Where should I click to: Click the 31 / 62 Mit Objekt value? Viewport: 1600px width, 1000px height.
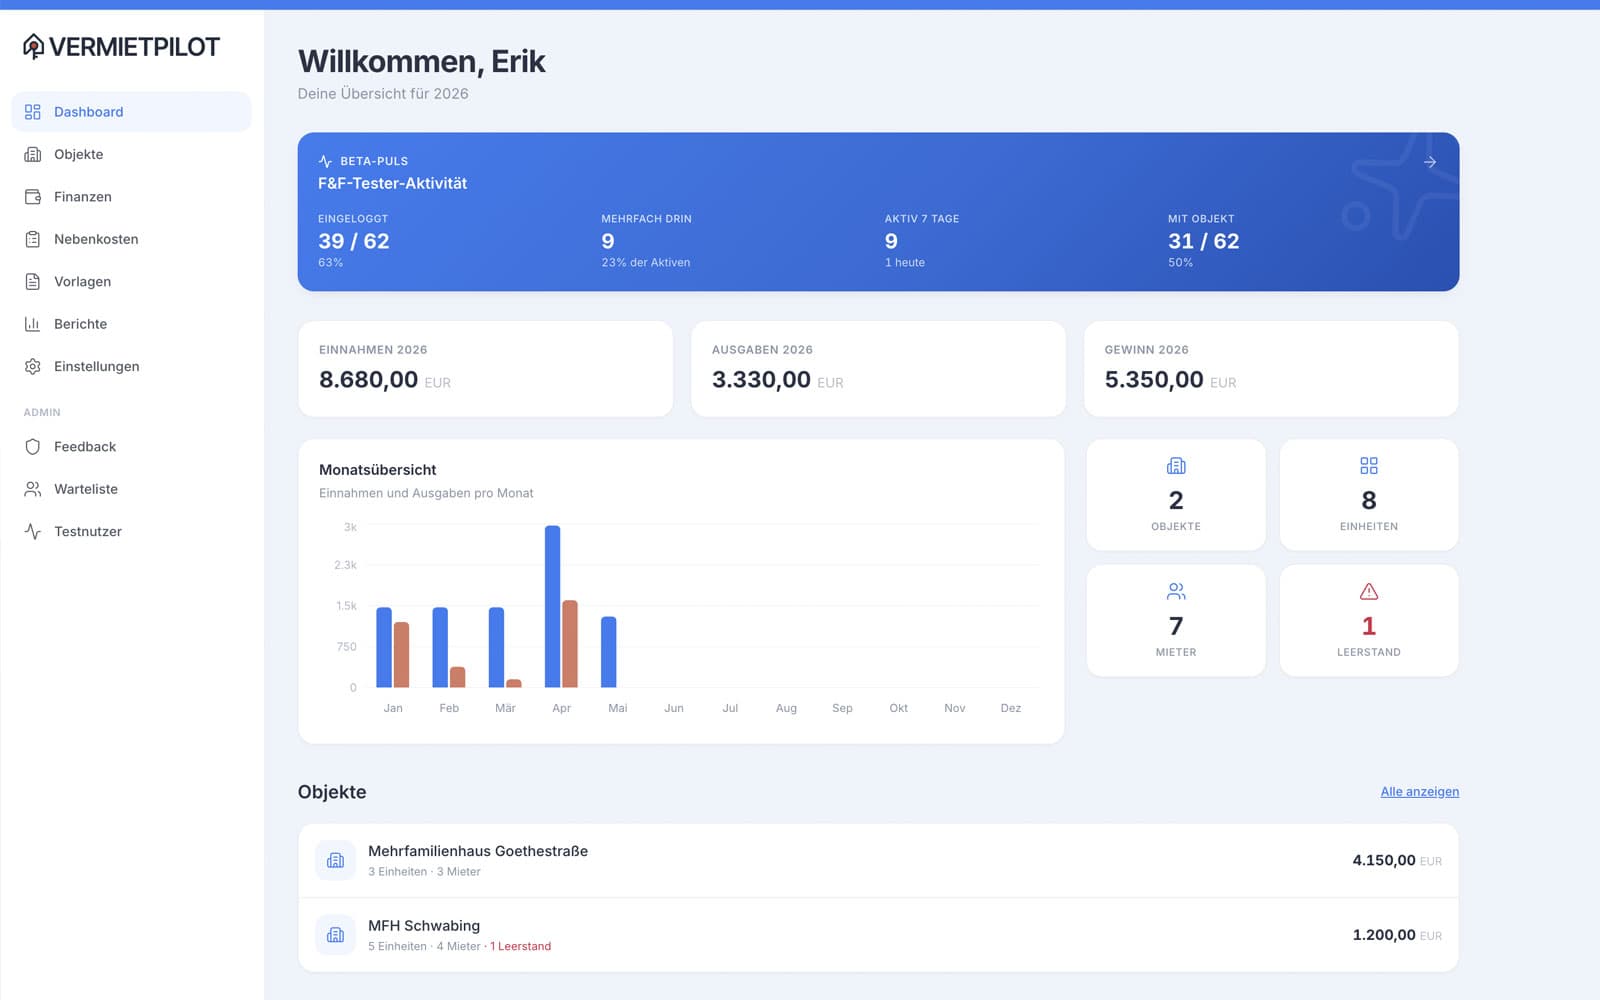pyautogui.click(x=1204, y=241)
